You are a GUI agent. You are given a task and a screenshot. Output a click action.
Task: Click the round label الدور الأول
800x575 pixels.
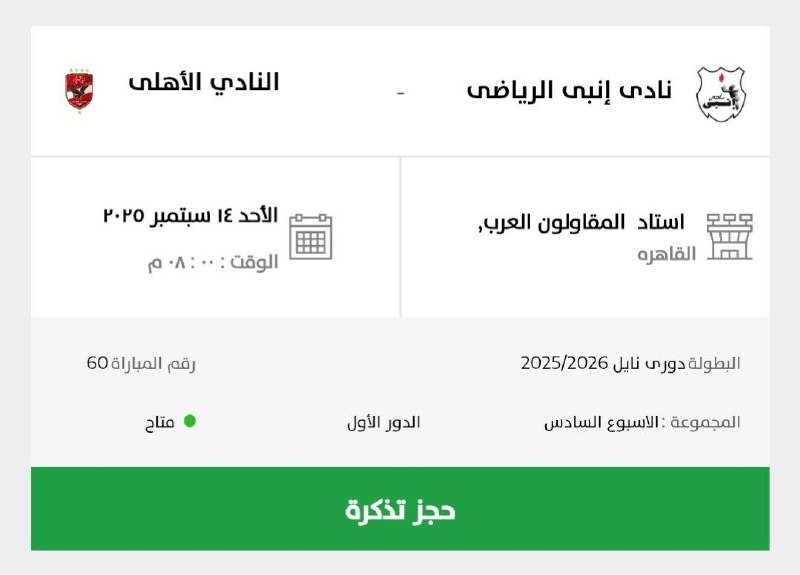pos(384,422)
